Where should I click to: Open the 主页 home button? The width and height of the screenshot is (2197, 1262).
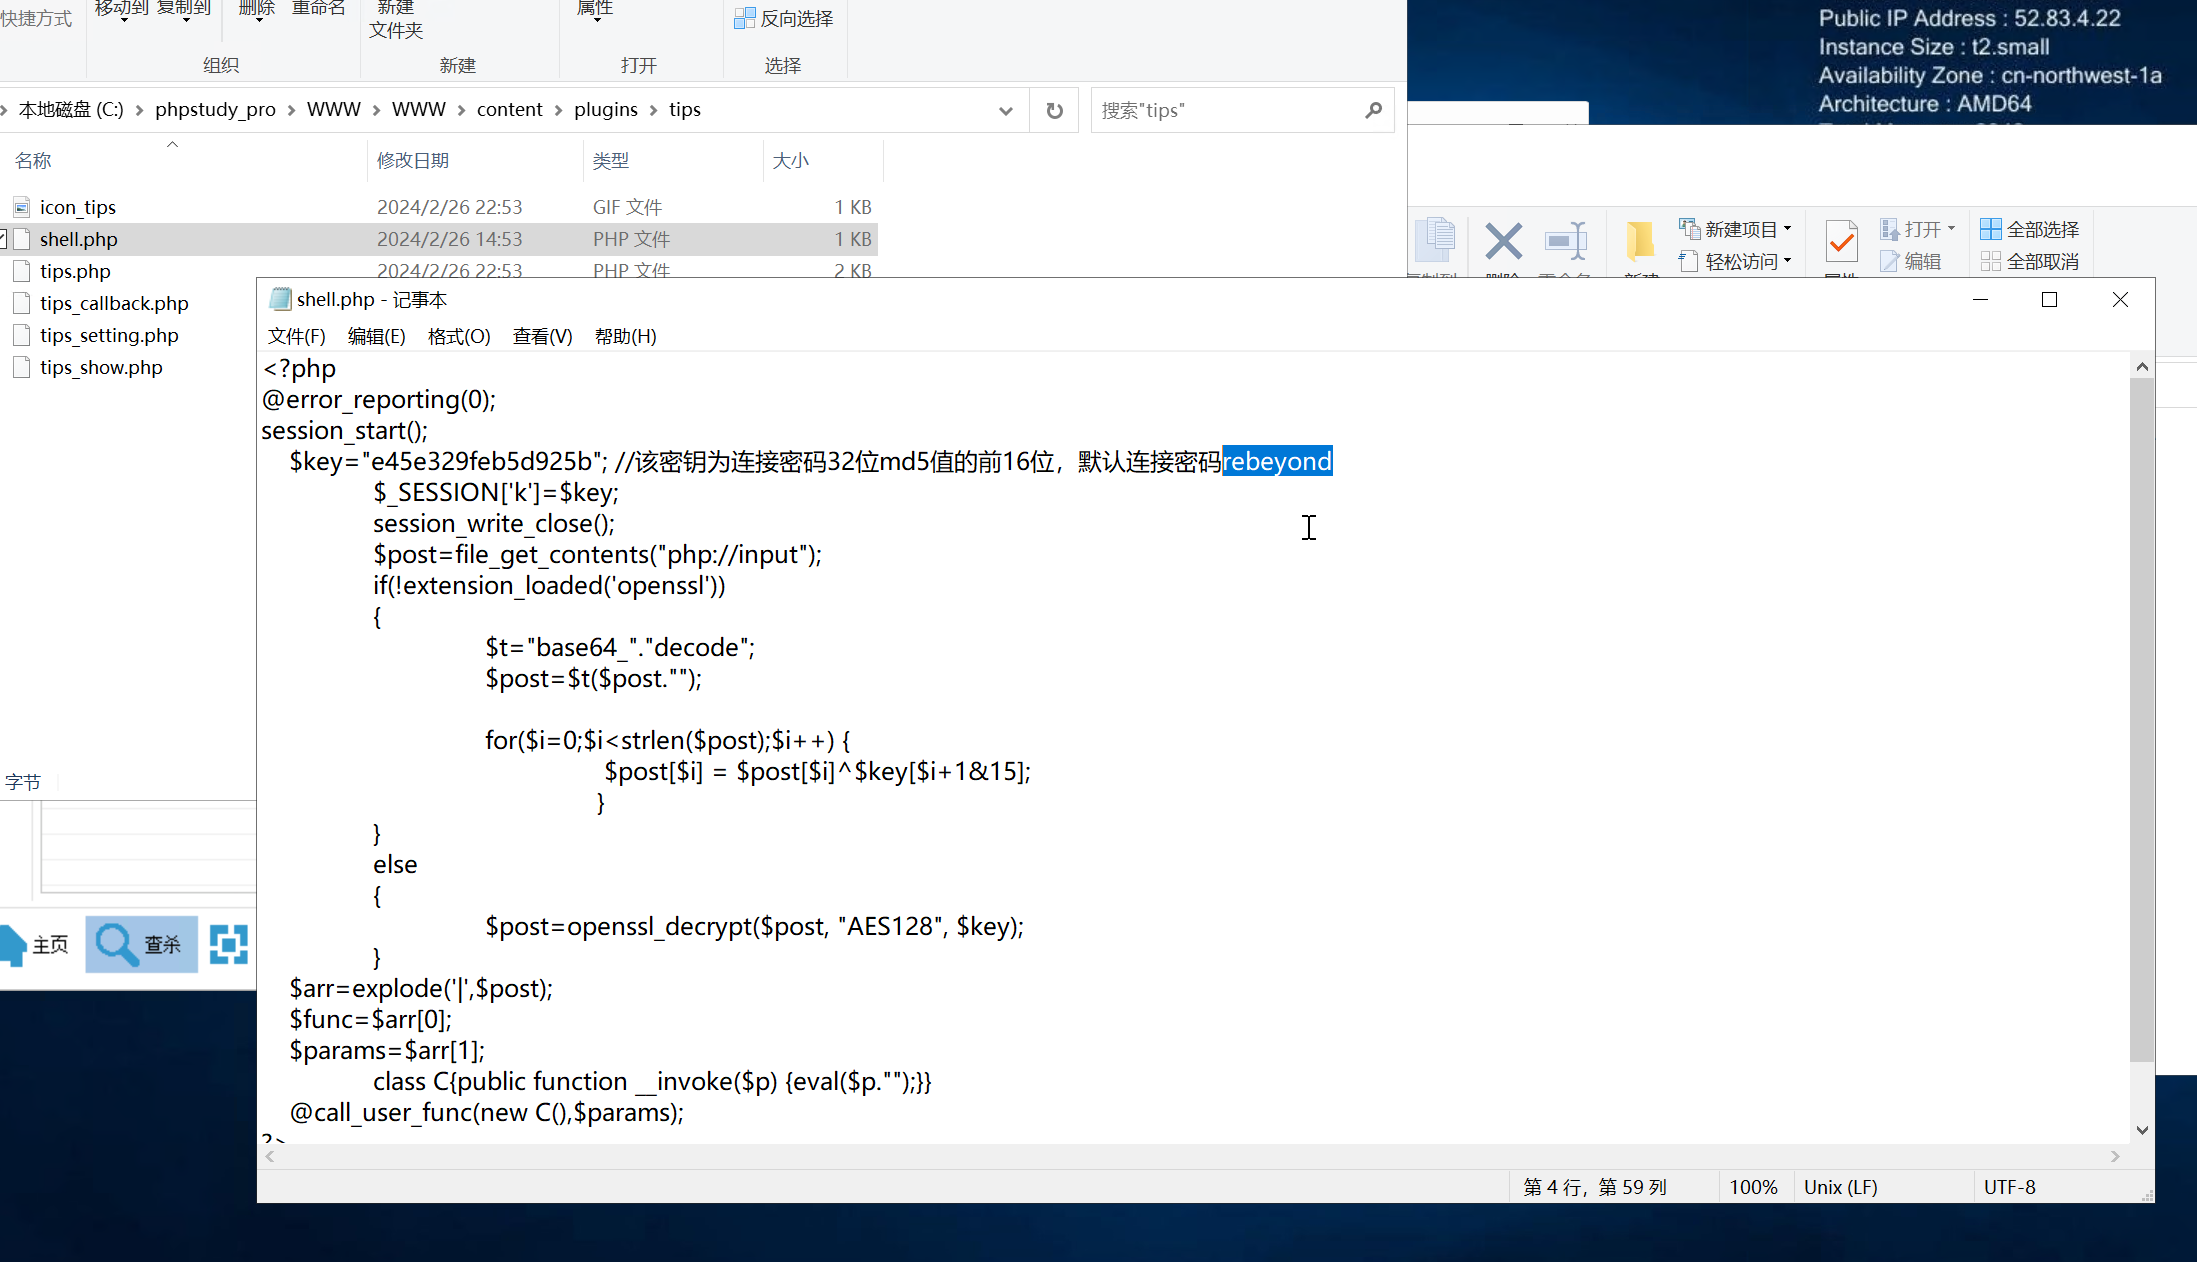(x=38, y=944)
